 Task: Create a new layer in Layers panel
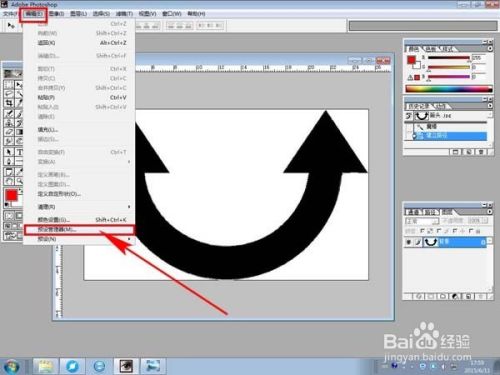[x=468, y=296]
